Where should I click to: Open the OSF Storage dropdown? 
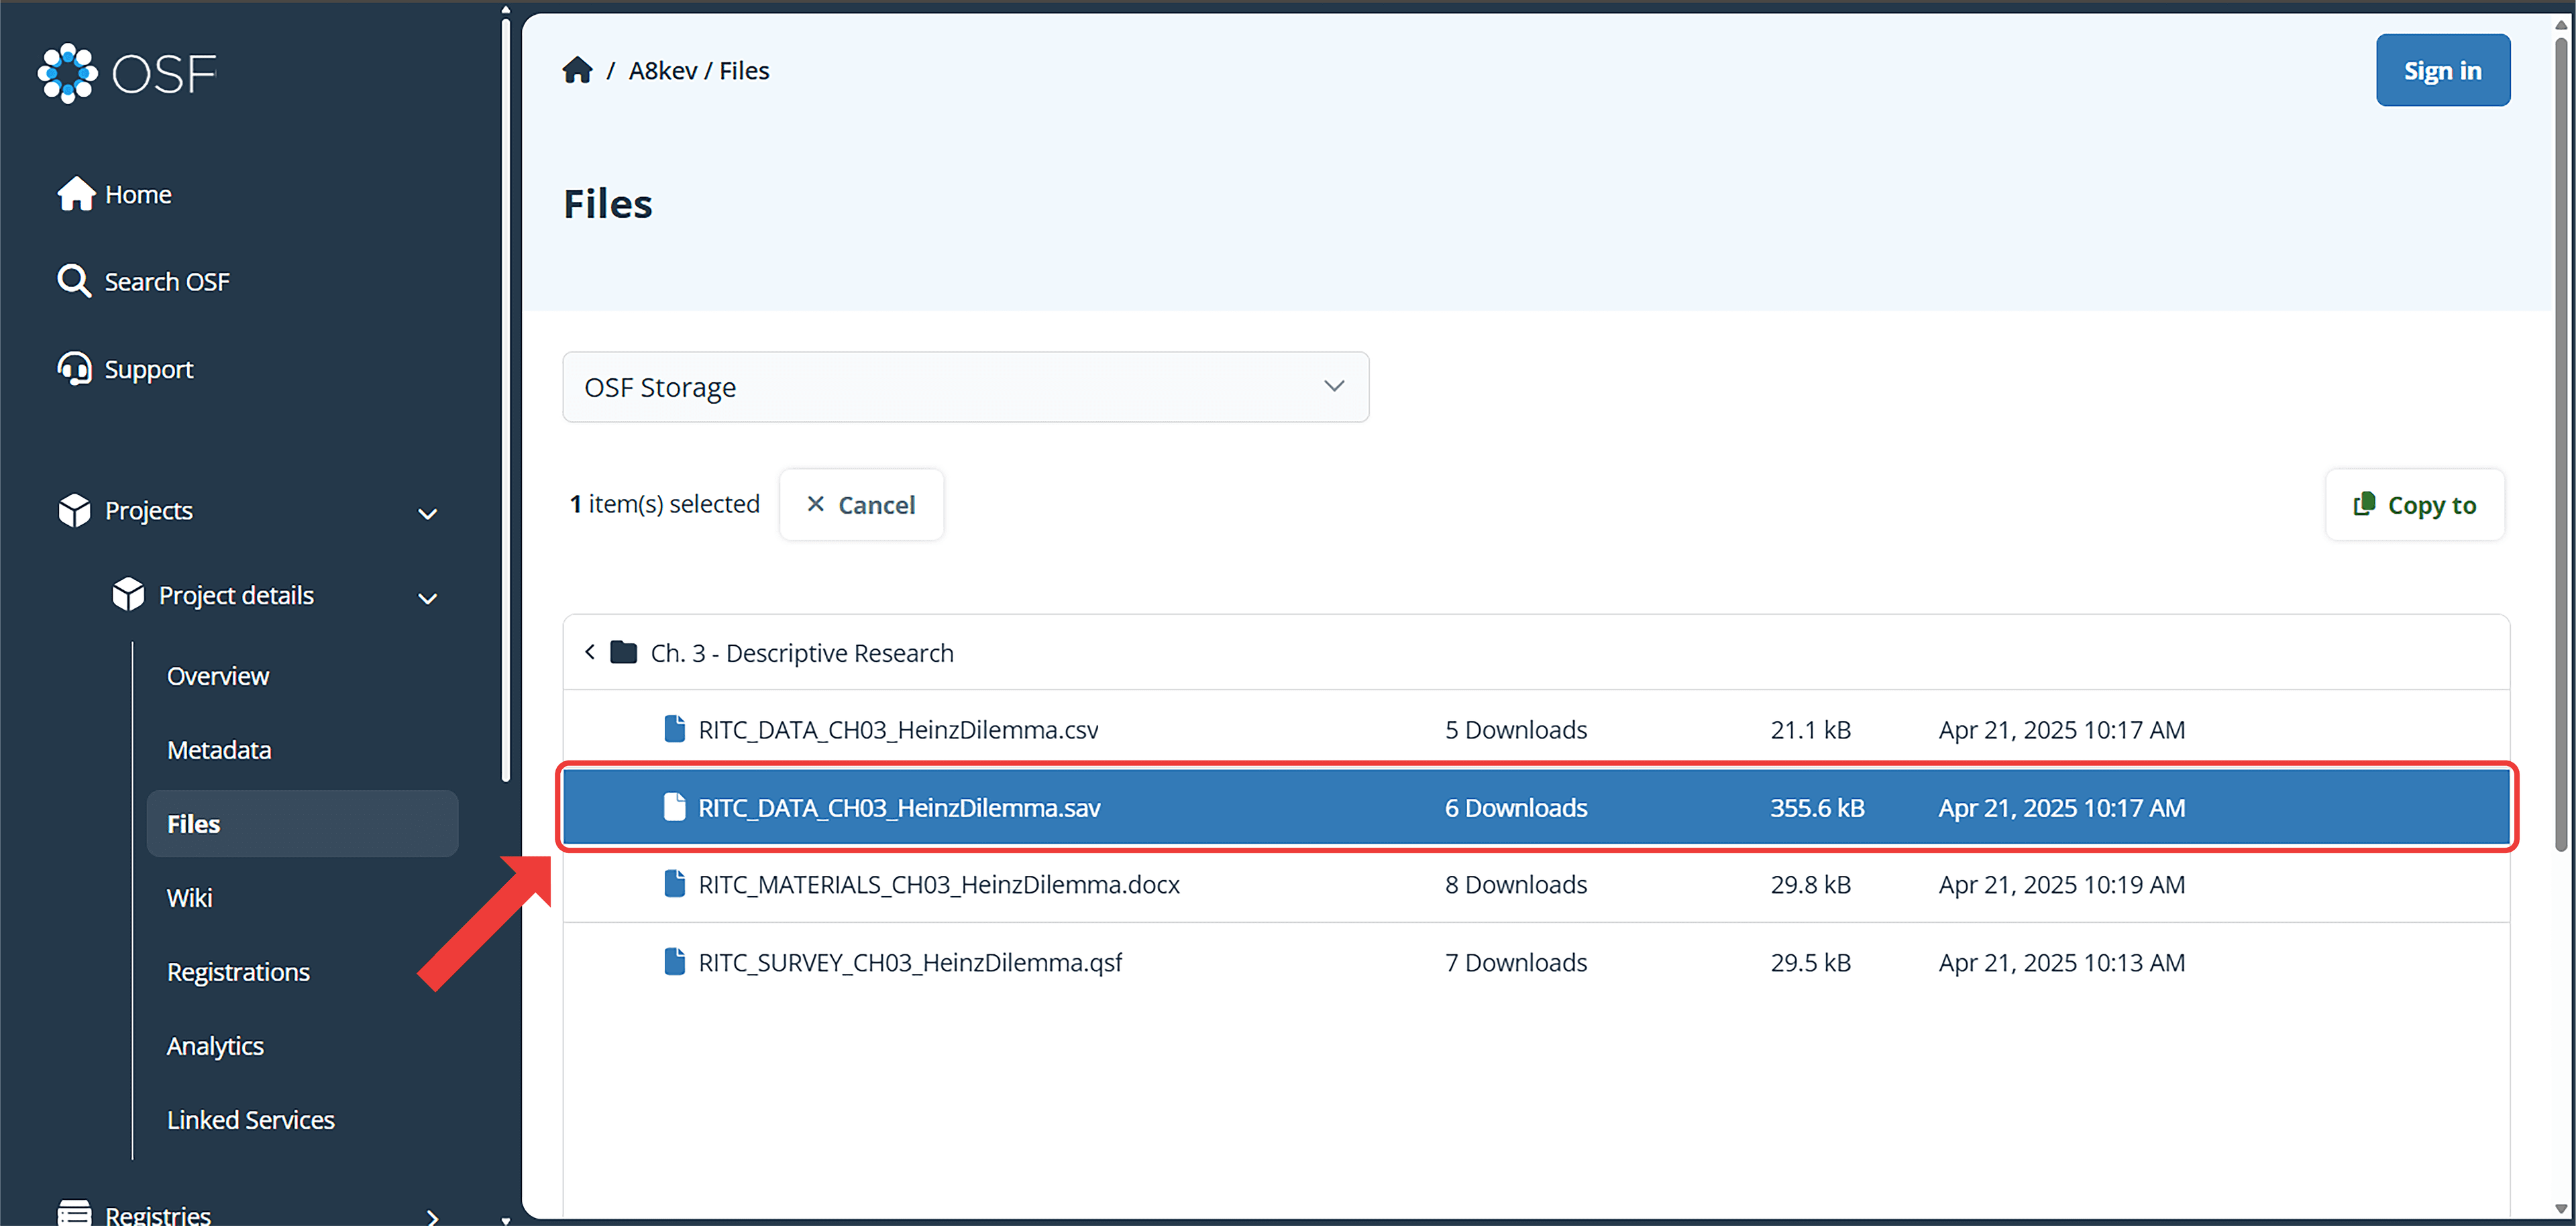point(965,387)
